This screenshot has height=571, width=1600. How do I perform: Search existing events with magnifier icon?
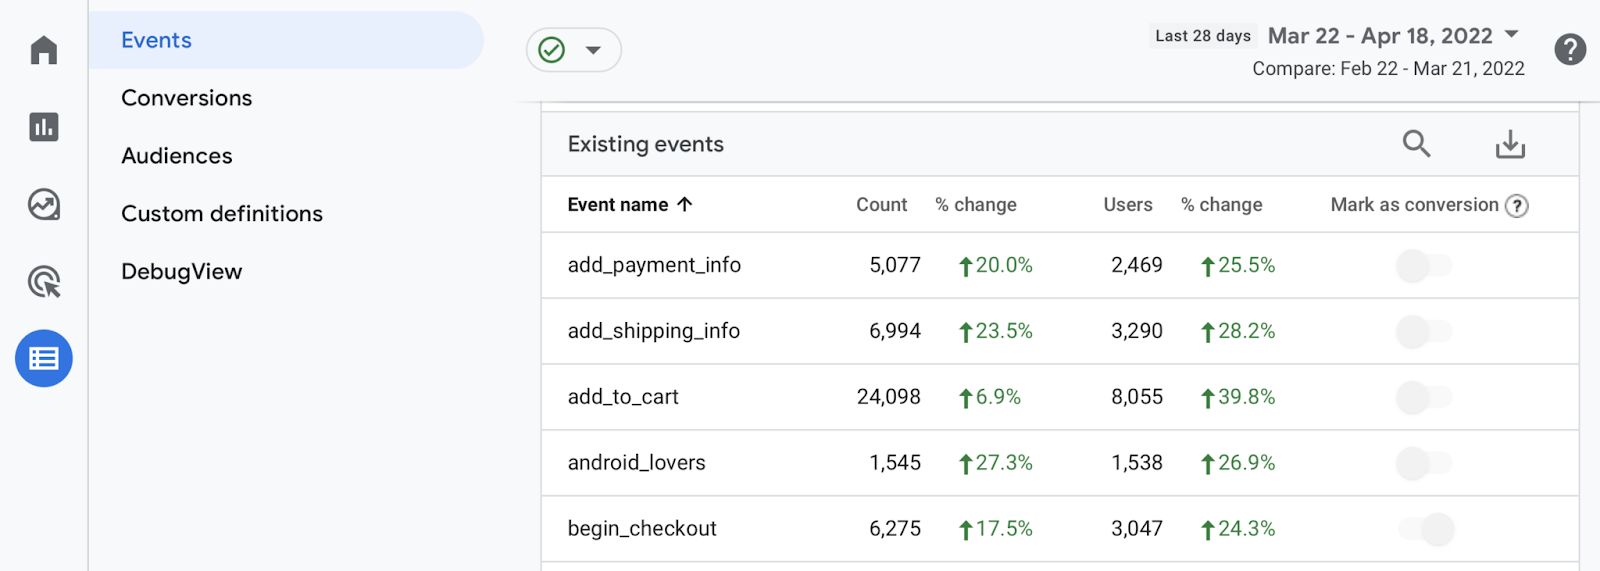tap(1416, 144)
